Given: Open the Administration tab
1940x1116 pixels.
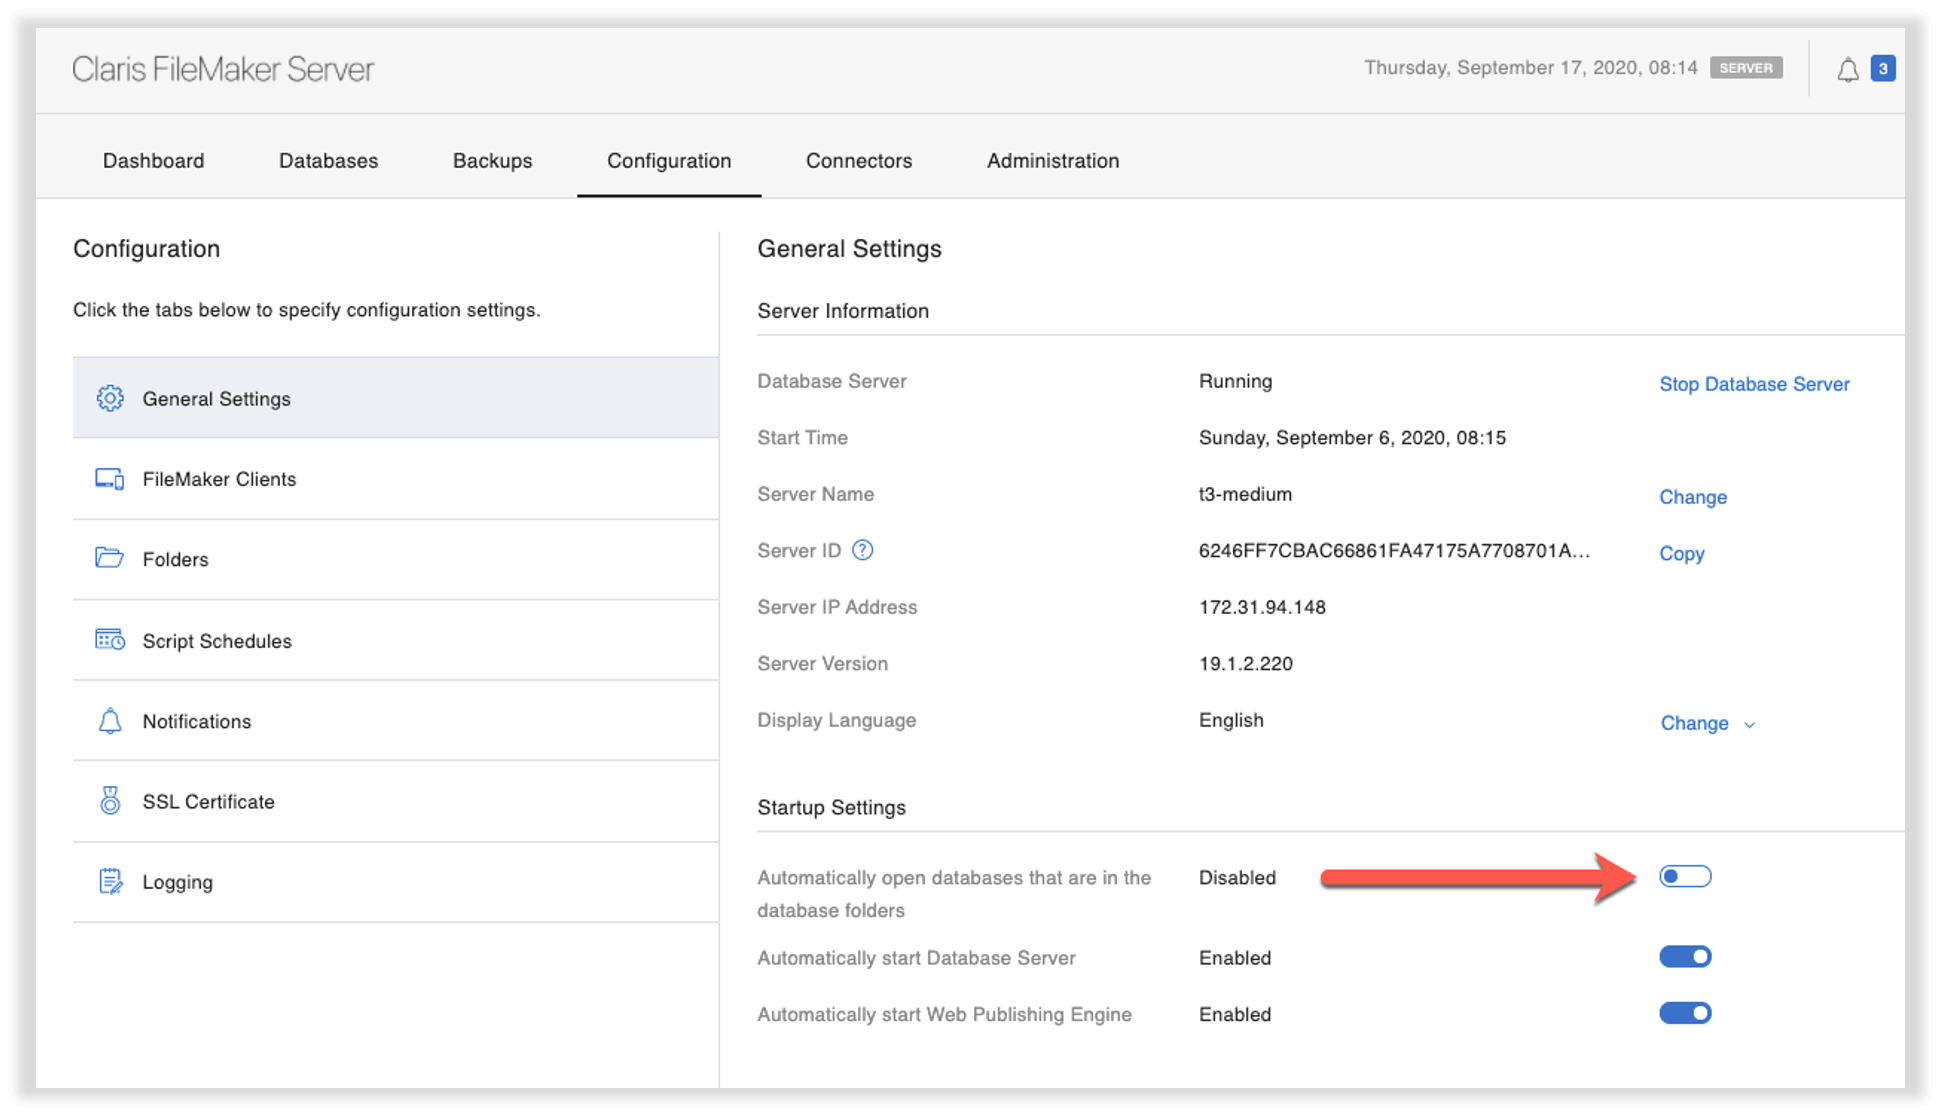Looking at the screenshot, I should coord(1052,160).
